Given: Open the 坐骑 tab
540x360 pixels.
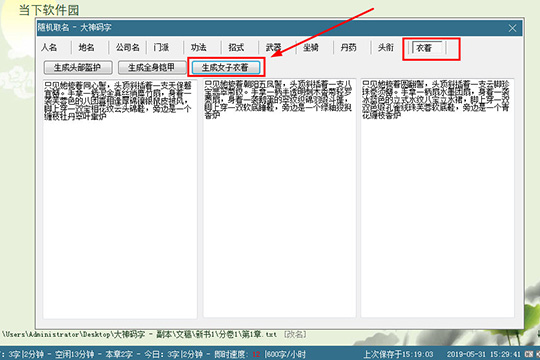Looking at the screenshot, I should 311,47.
